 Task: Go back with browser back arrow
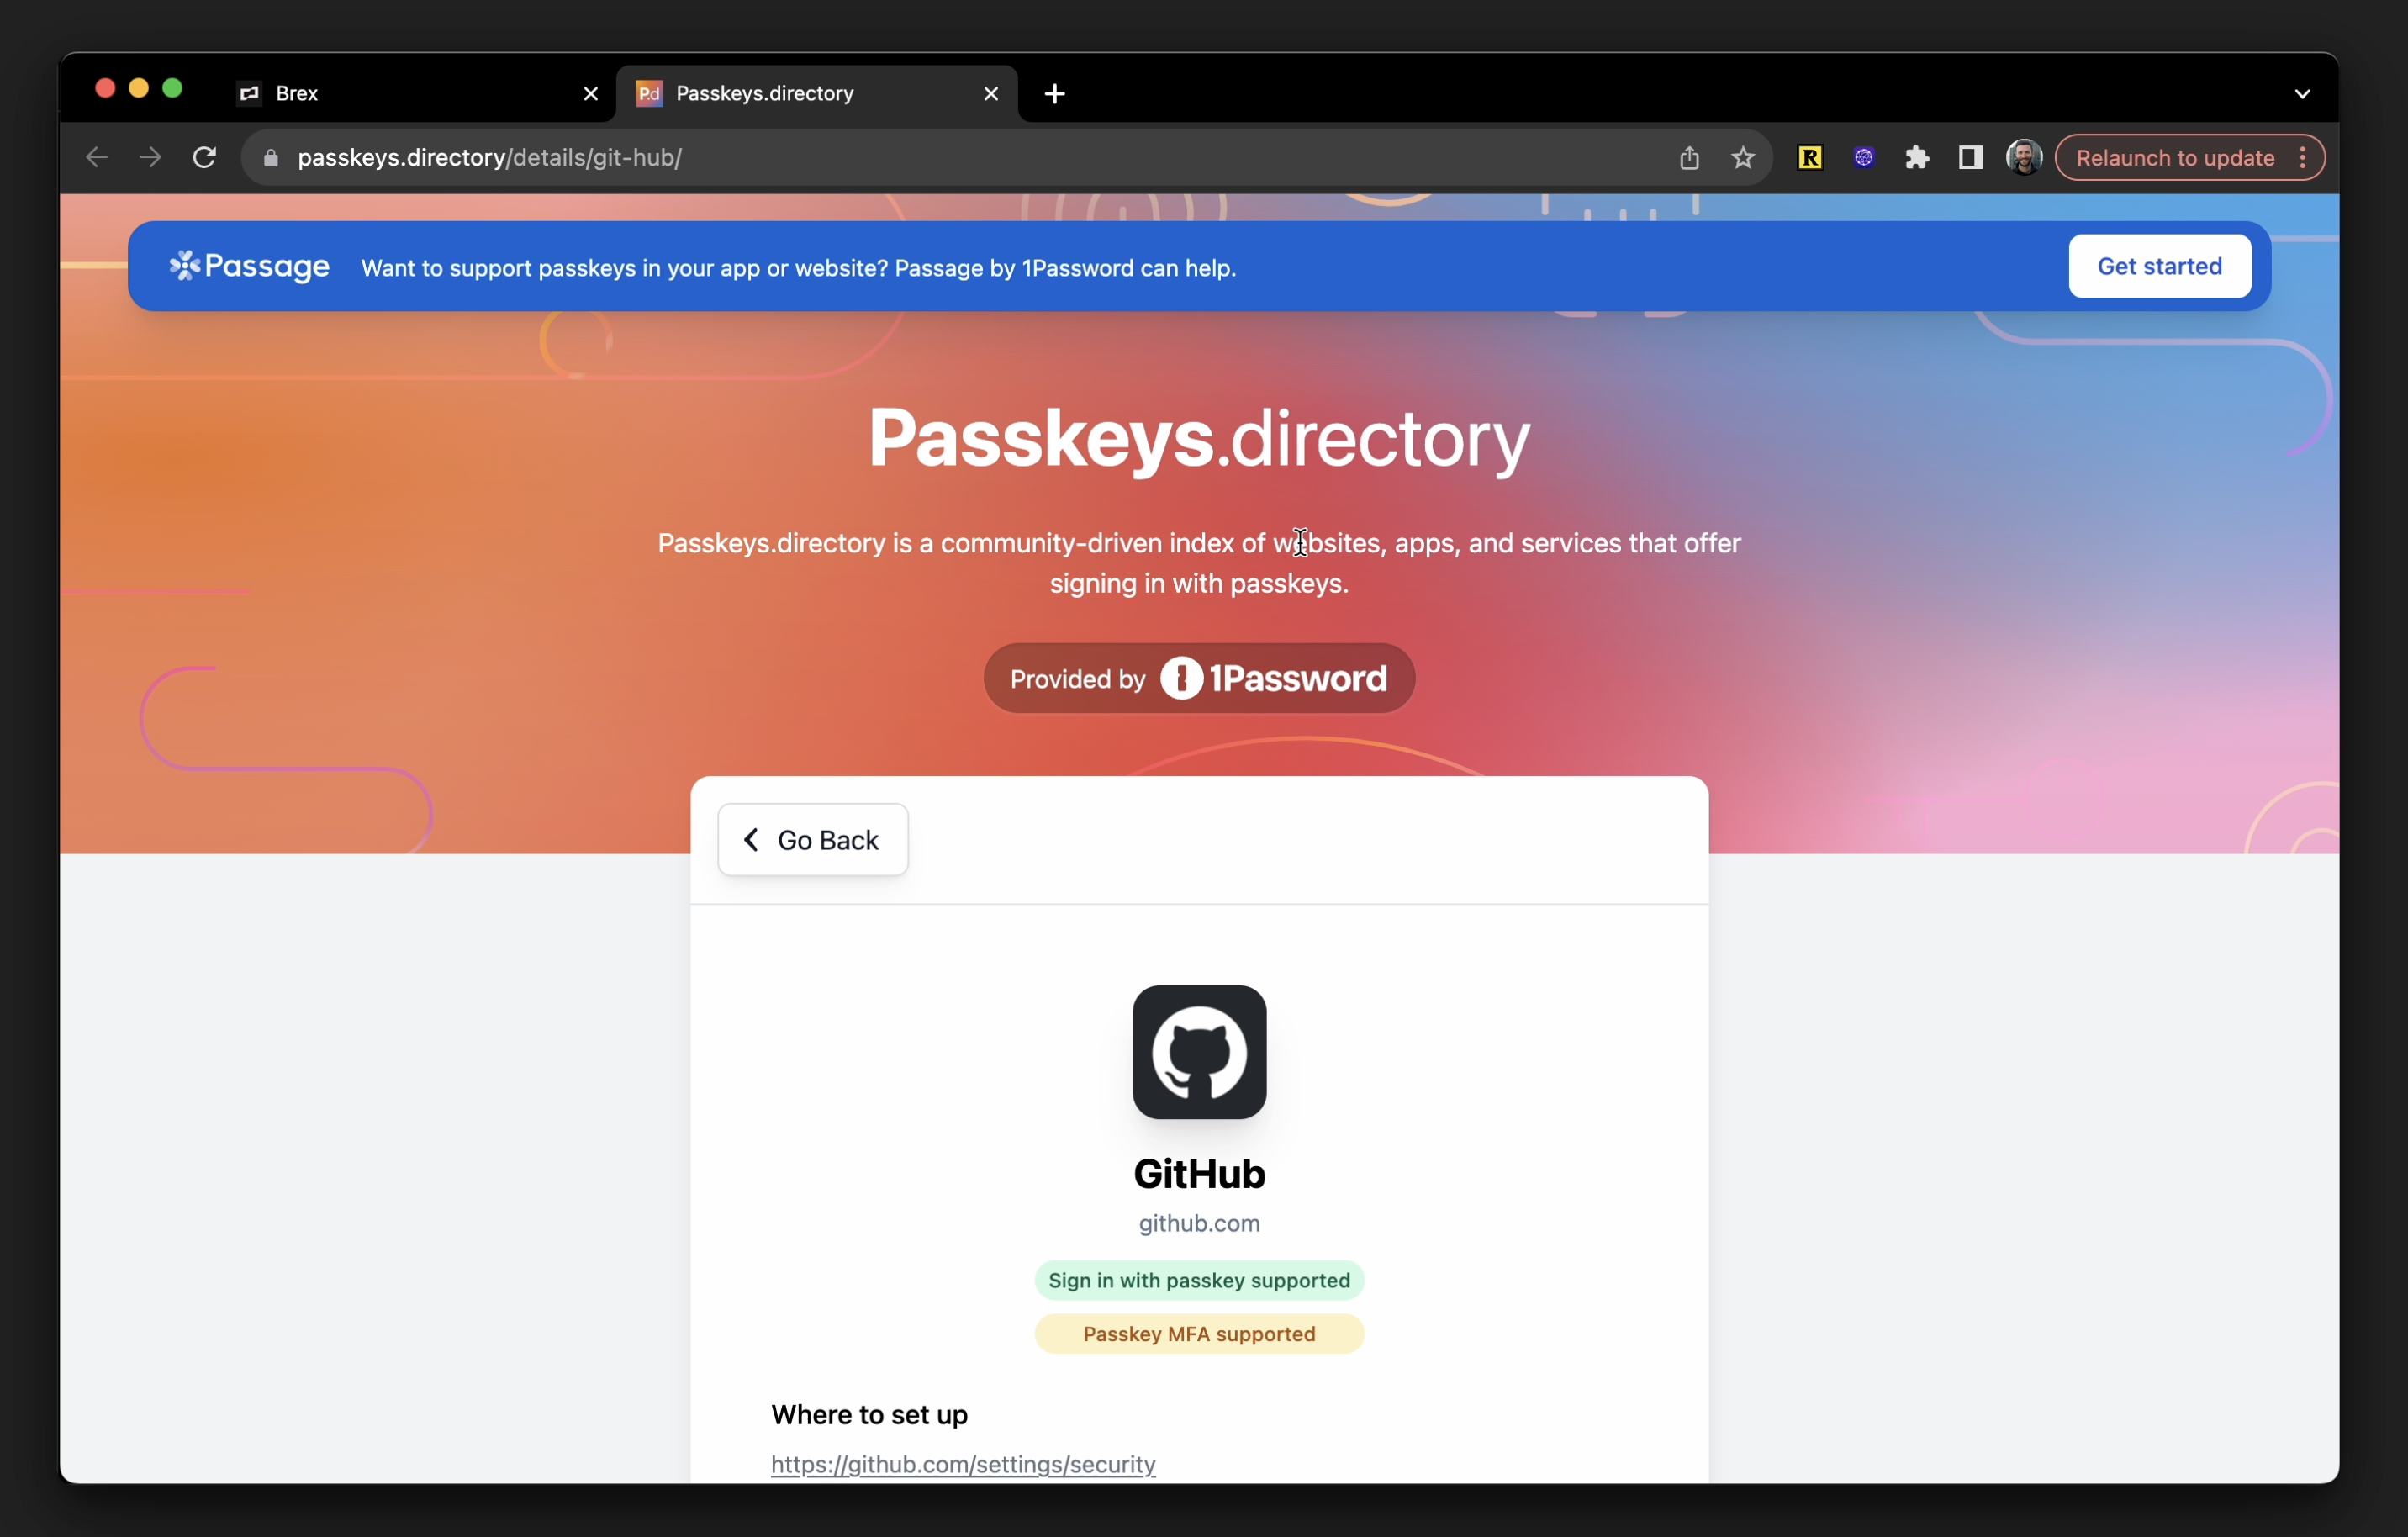(x=96, y=157)
